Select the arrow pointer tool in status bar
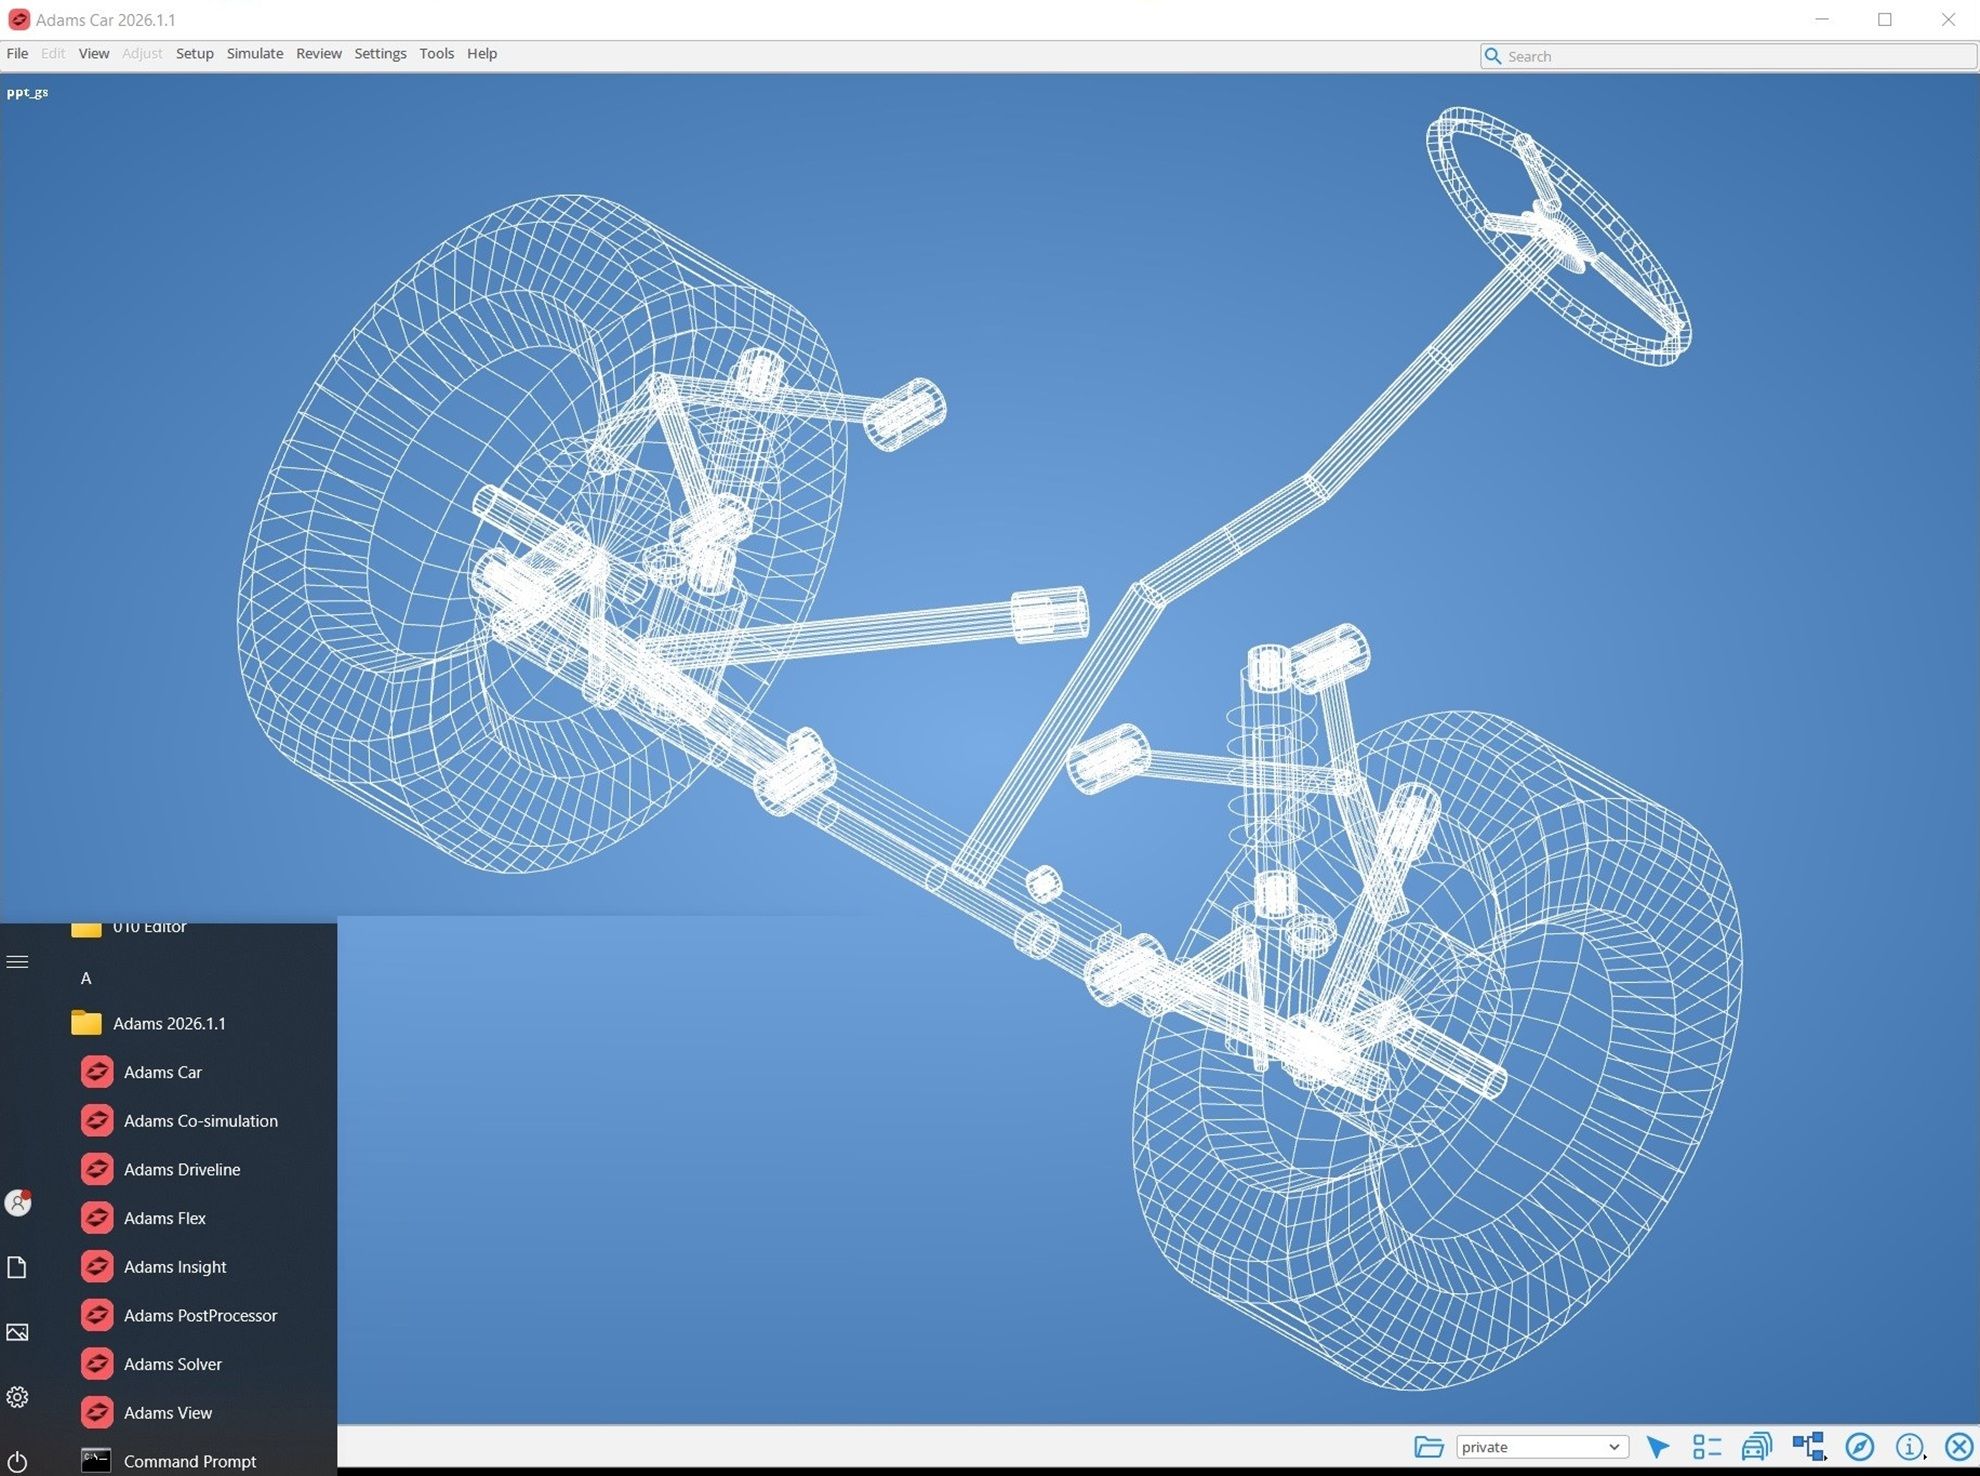The image size is (1980, 1476). coord(1657,1447)
